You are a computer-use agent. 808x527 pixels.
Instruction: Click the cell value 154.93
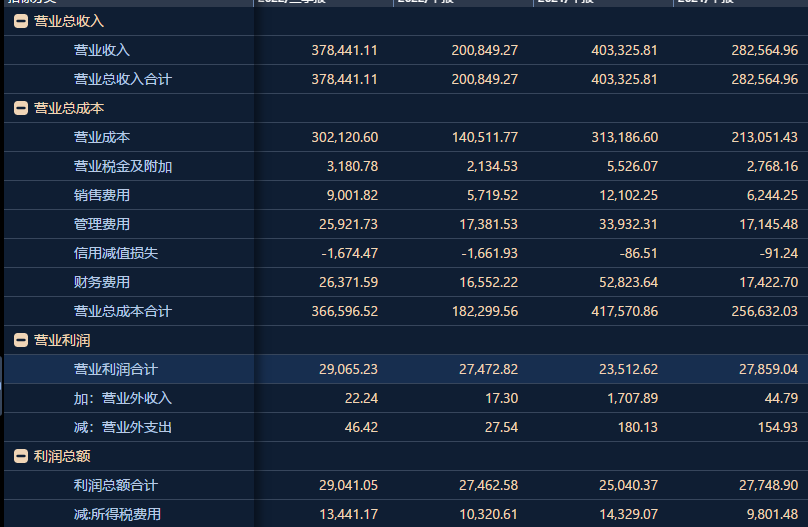(x=778, y=427)
